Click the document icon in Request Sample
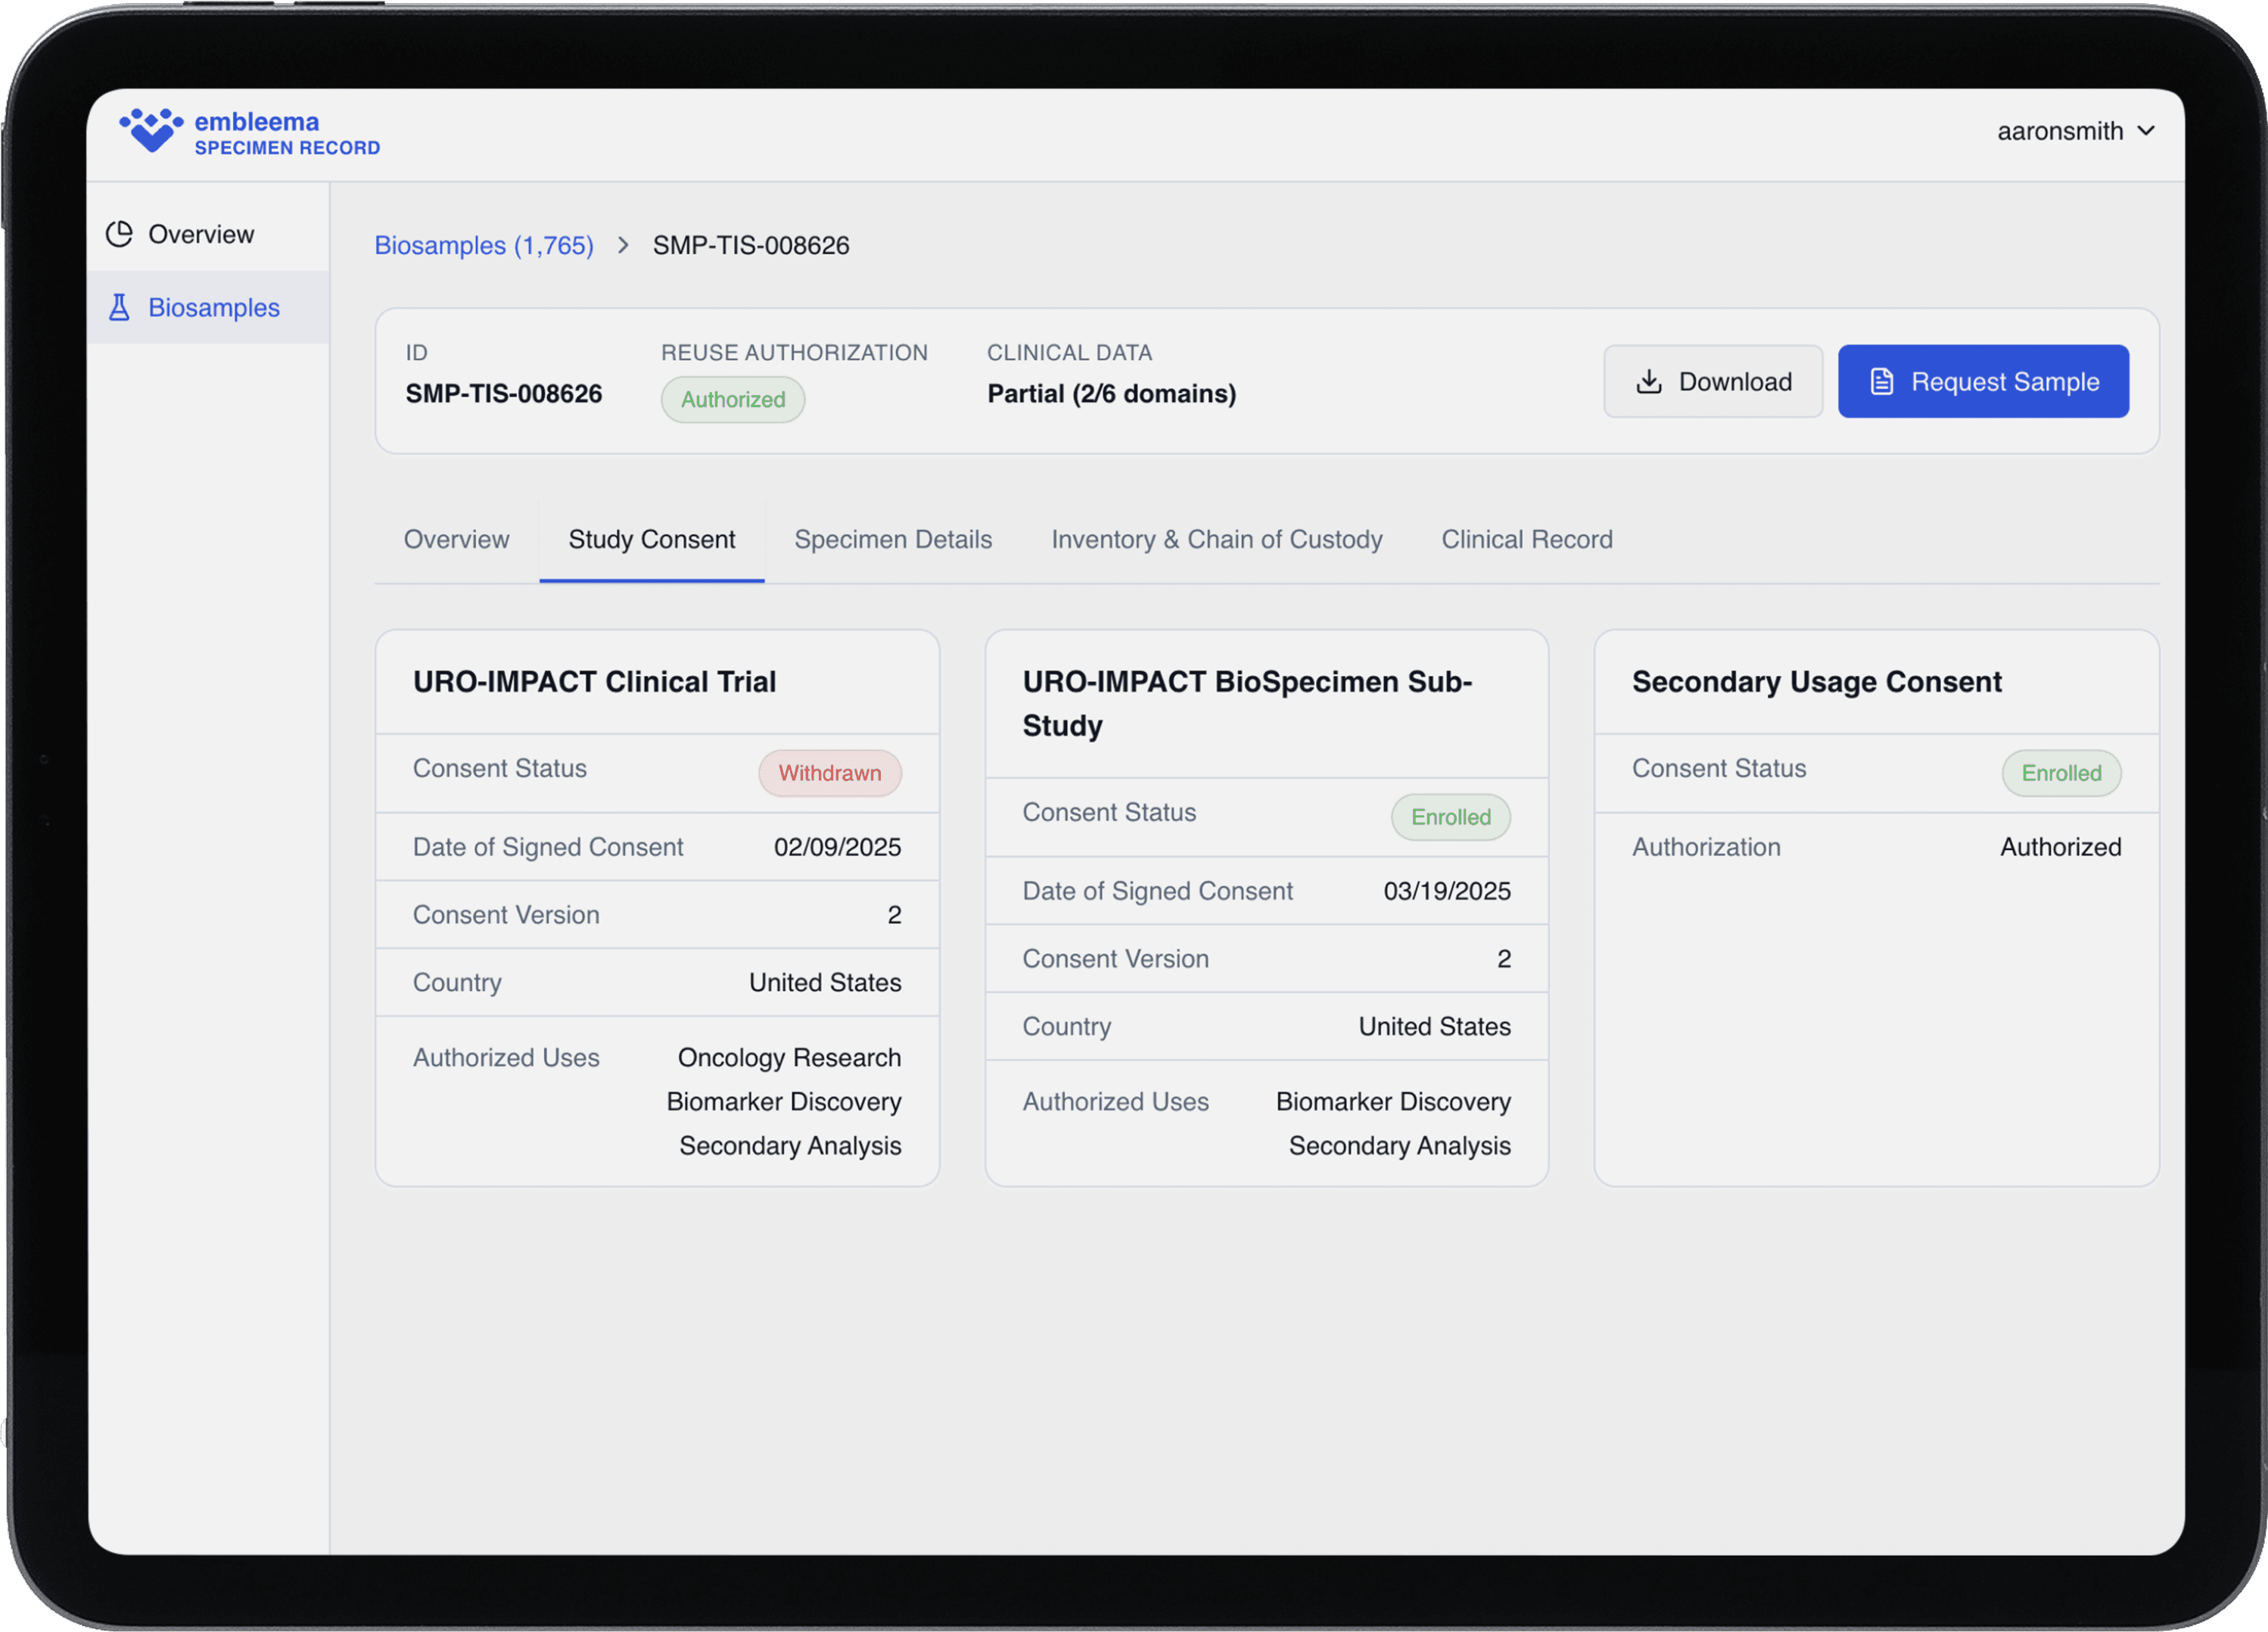2268x1632 pixels. coord(1881,381)
